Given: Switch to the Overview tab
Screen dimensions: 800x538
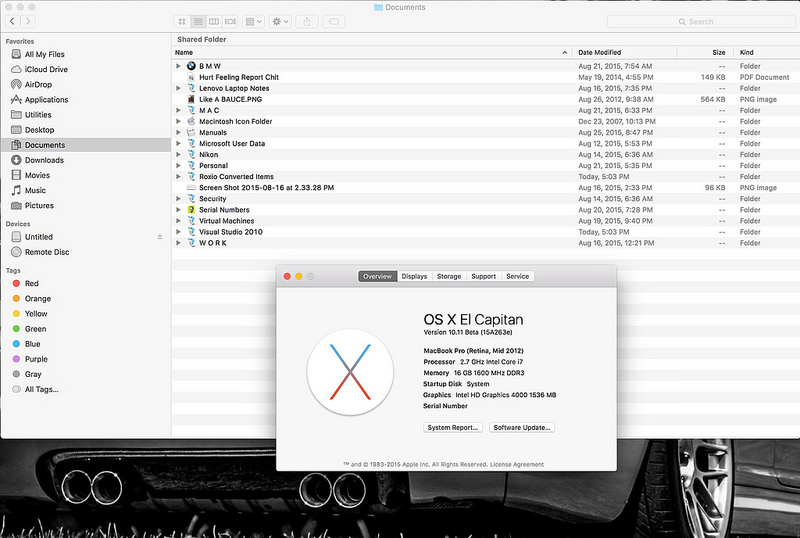Looking at the screenshot, I should (x=378, y=276).
